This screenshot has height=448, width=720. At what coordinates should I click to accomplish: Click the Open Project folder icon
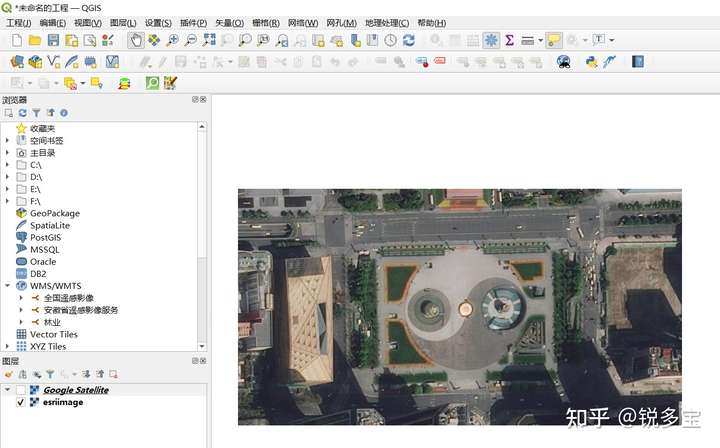coord(35,40)
